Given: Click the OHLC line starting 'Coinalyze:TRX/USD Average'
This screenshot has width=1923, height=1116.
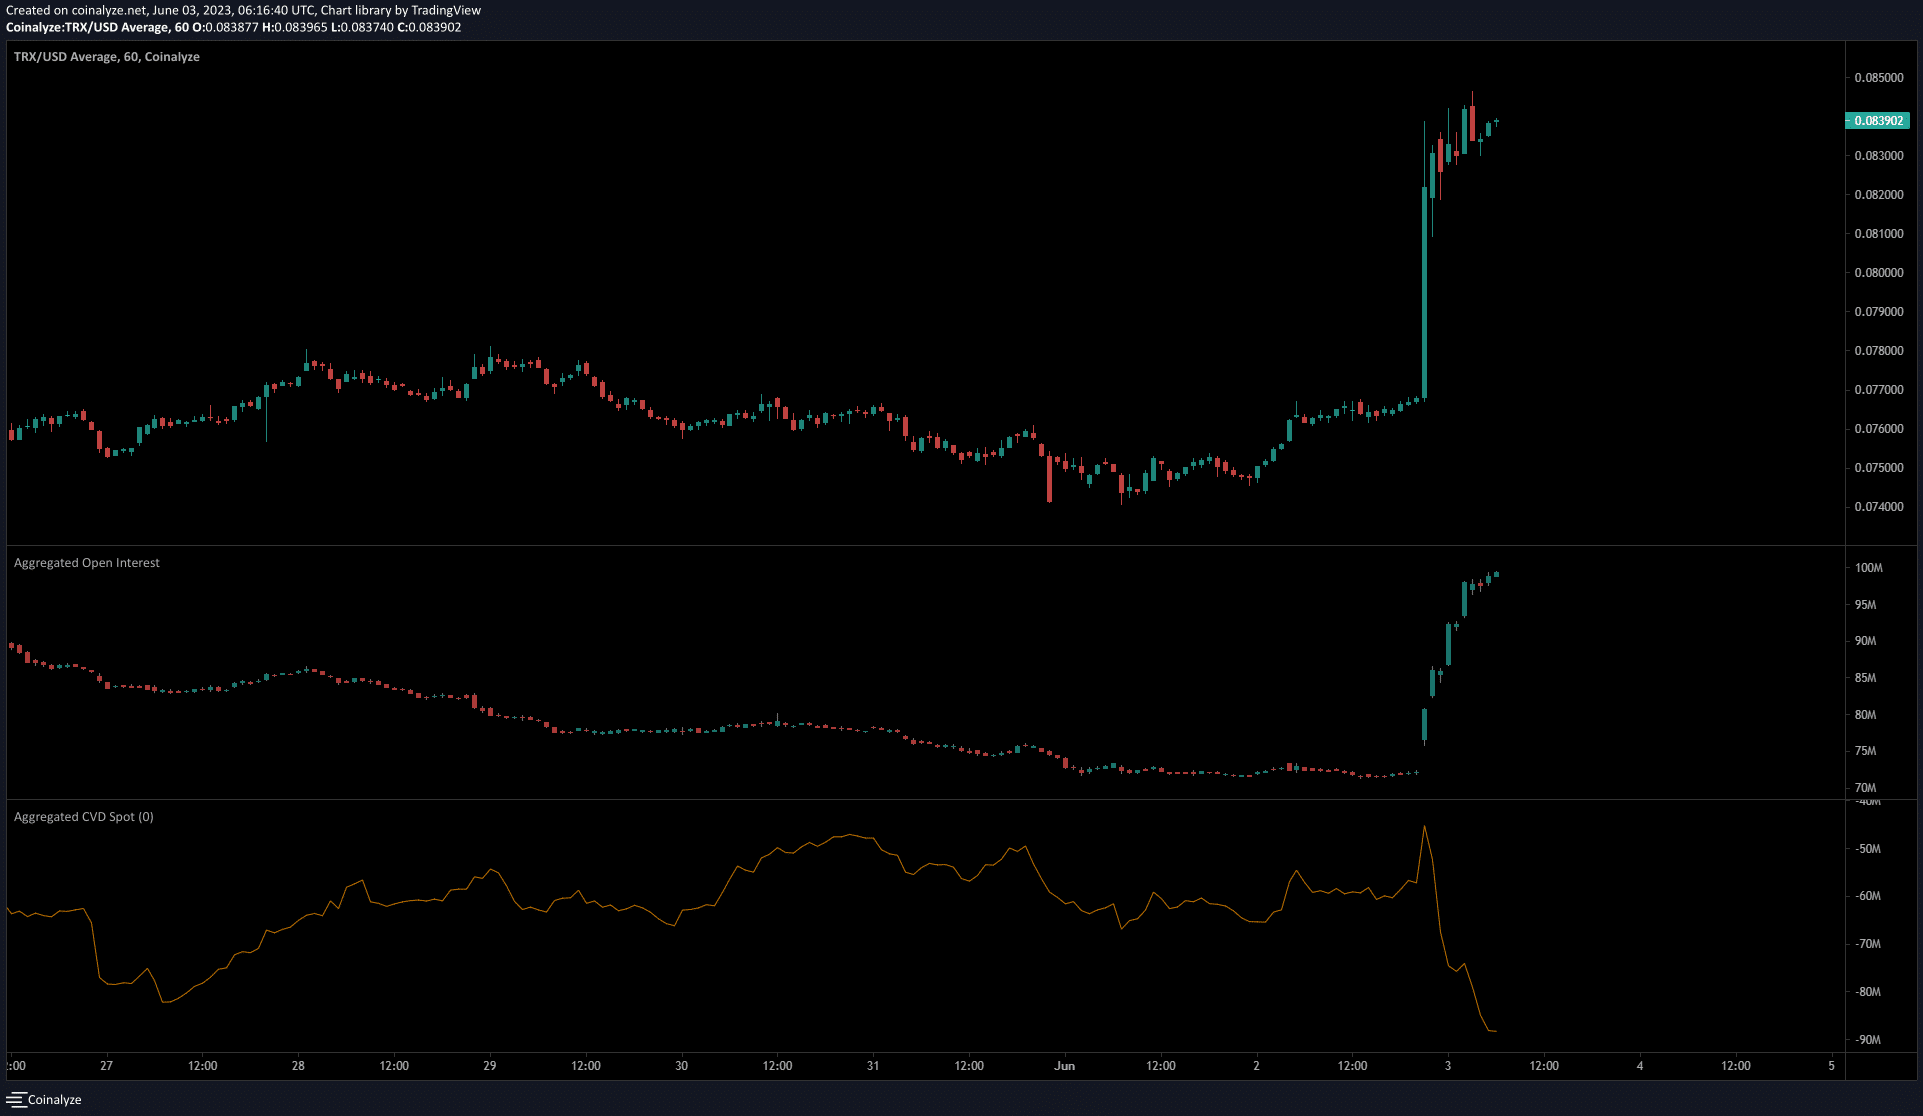Looking at the screenshot, I should [234, 27].
